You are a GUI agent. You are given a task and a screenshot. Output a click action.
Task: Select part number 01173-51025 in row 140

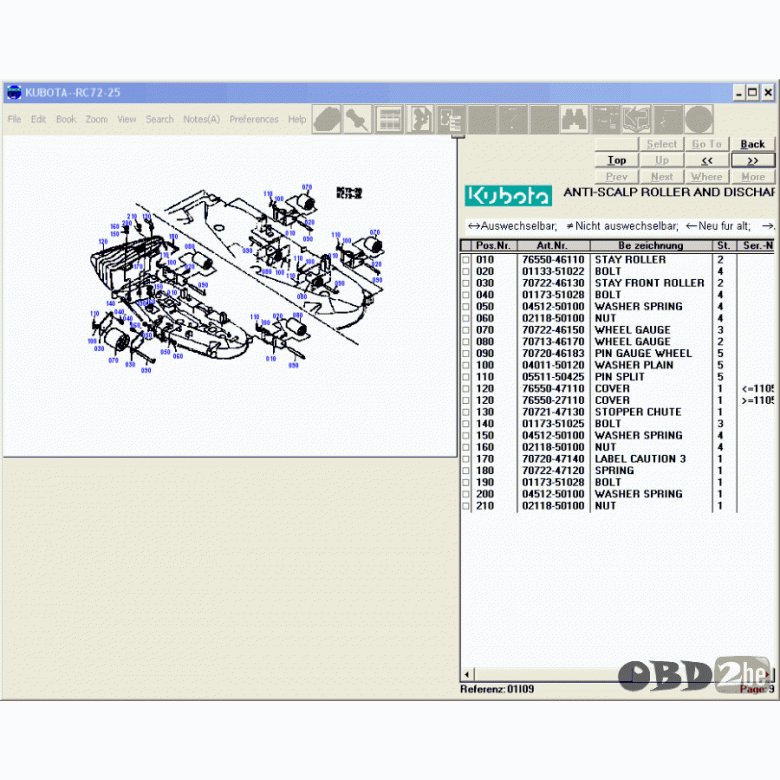(553, 424)
